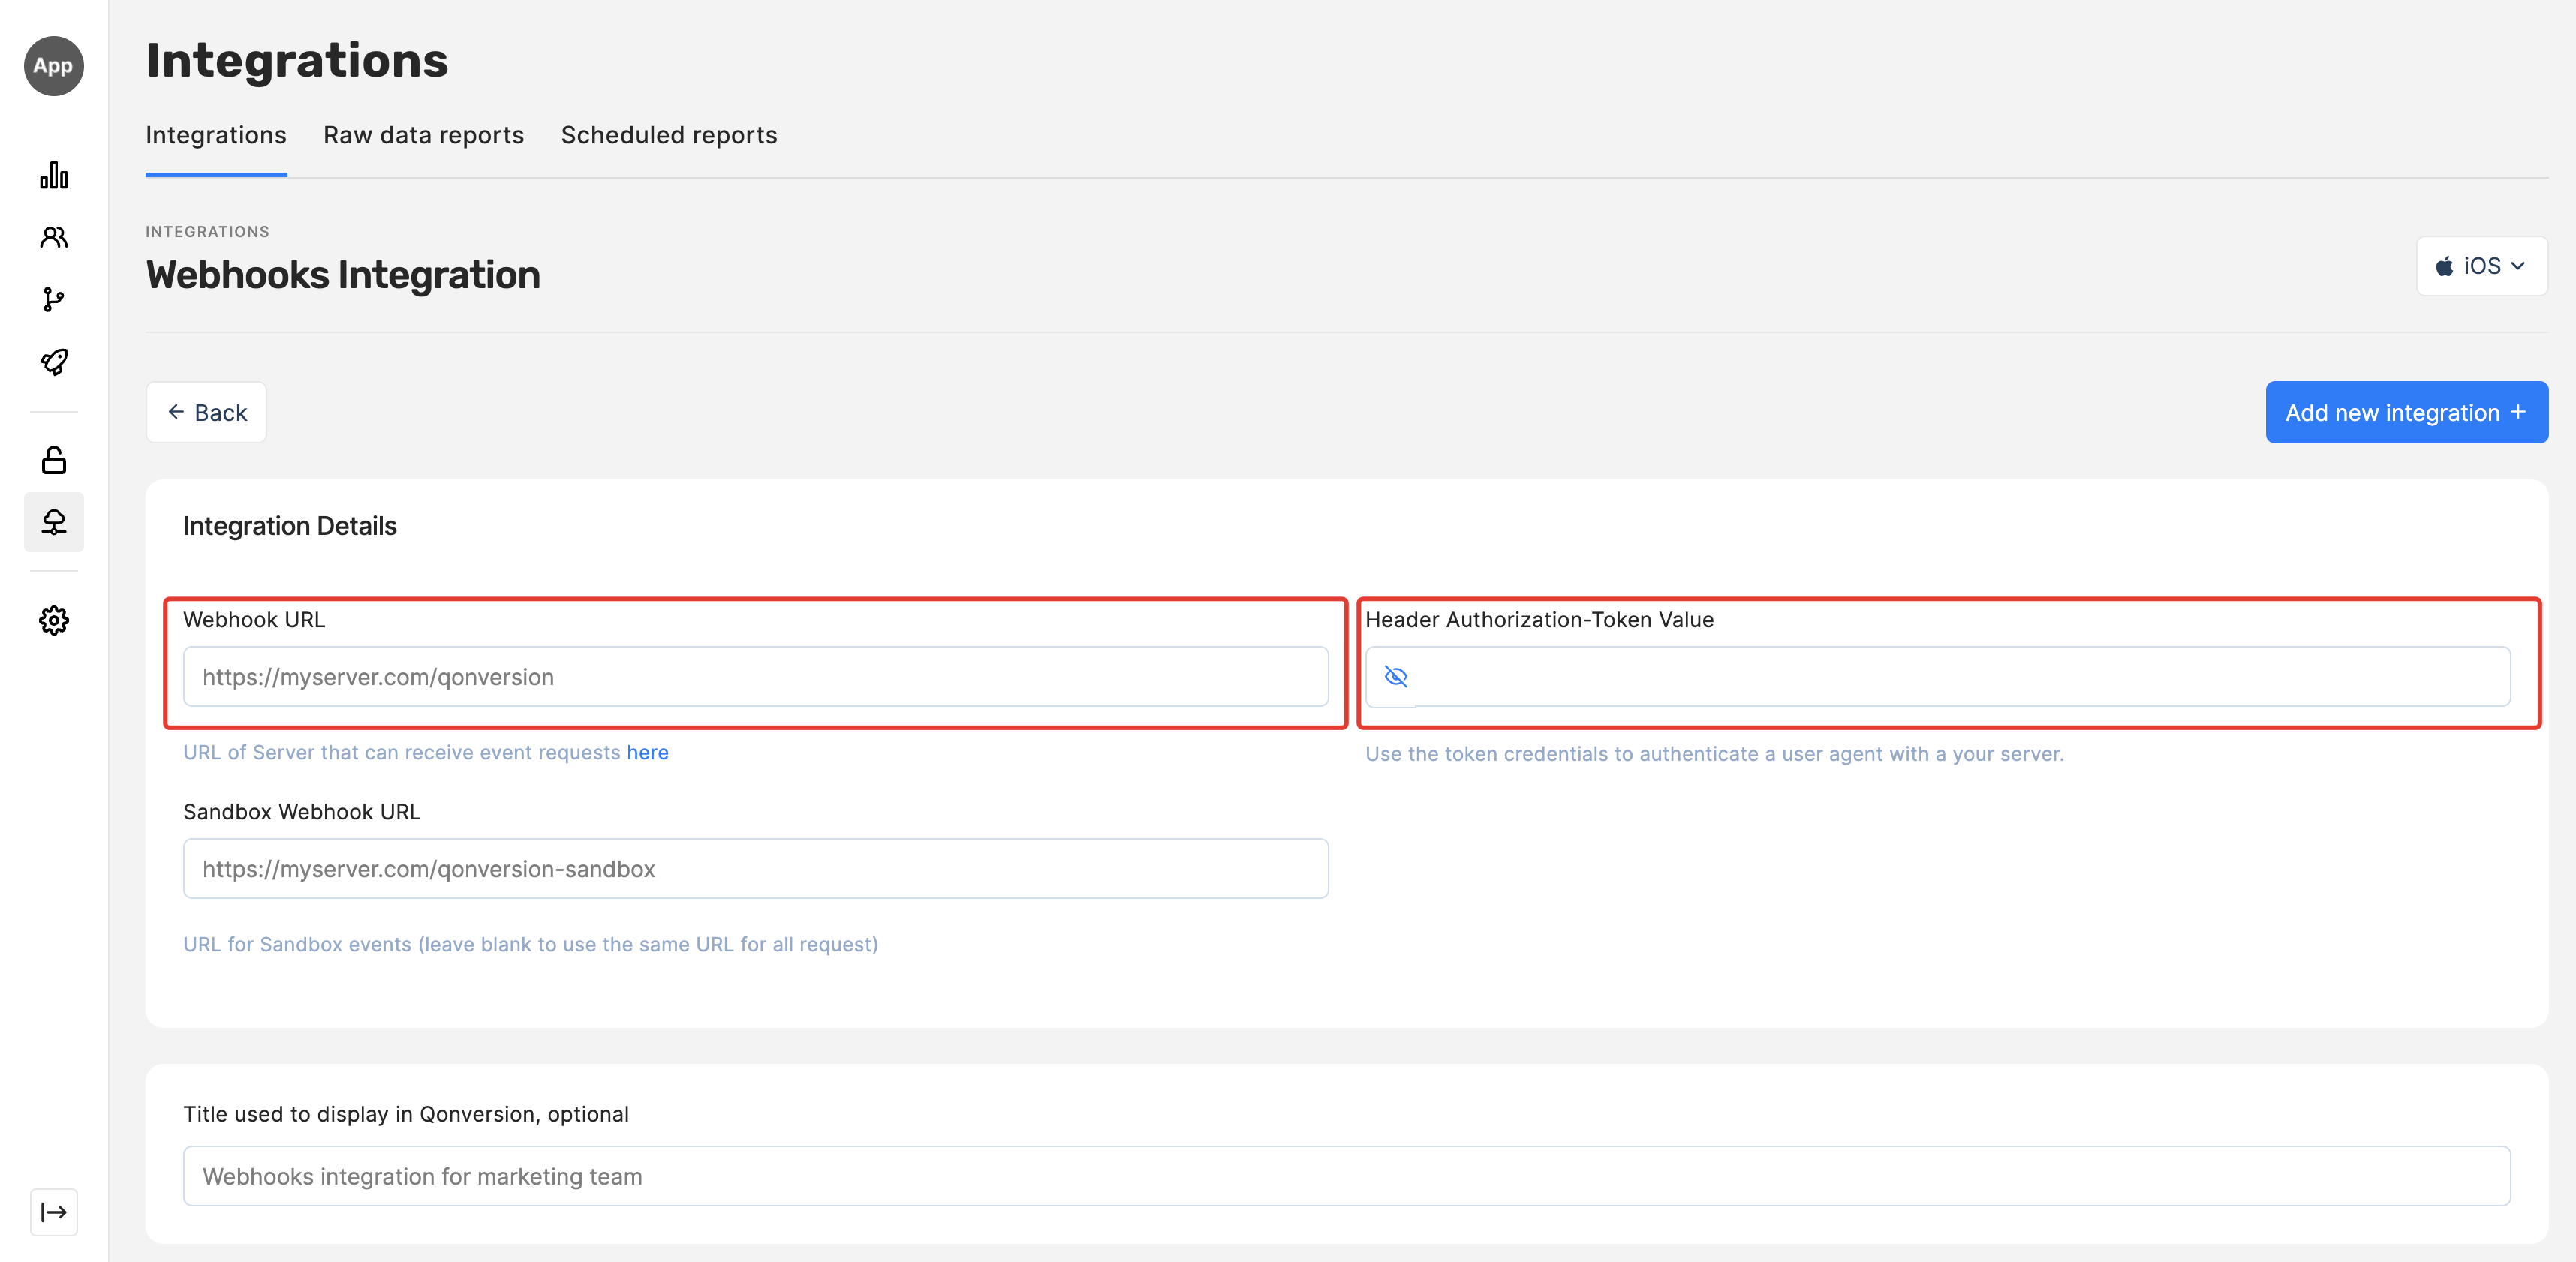Open the rocket sidebar icon
2576x1262 pixels.
[x=54, y=362]
